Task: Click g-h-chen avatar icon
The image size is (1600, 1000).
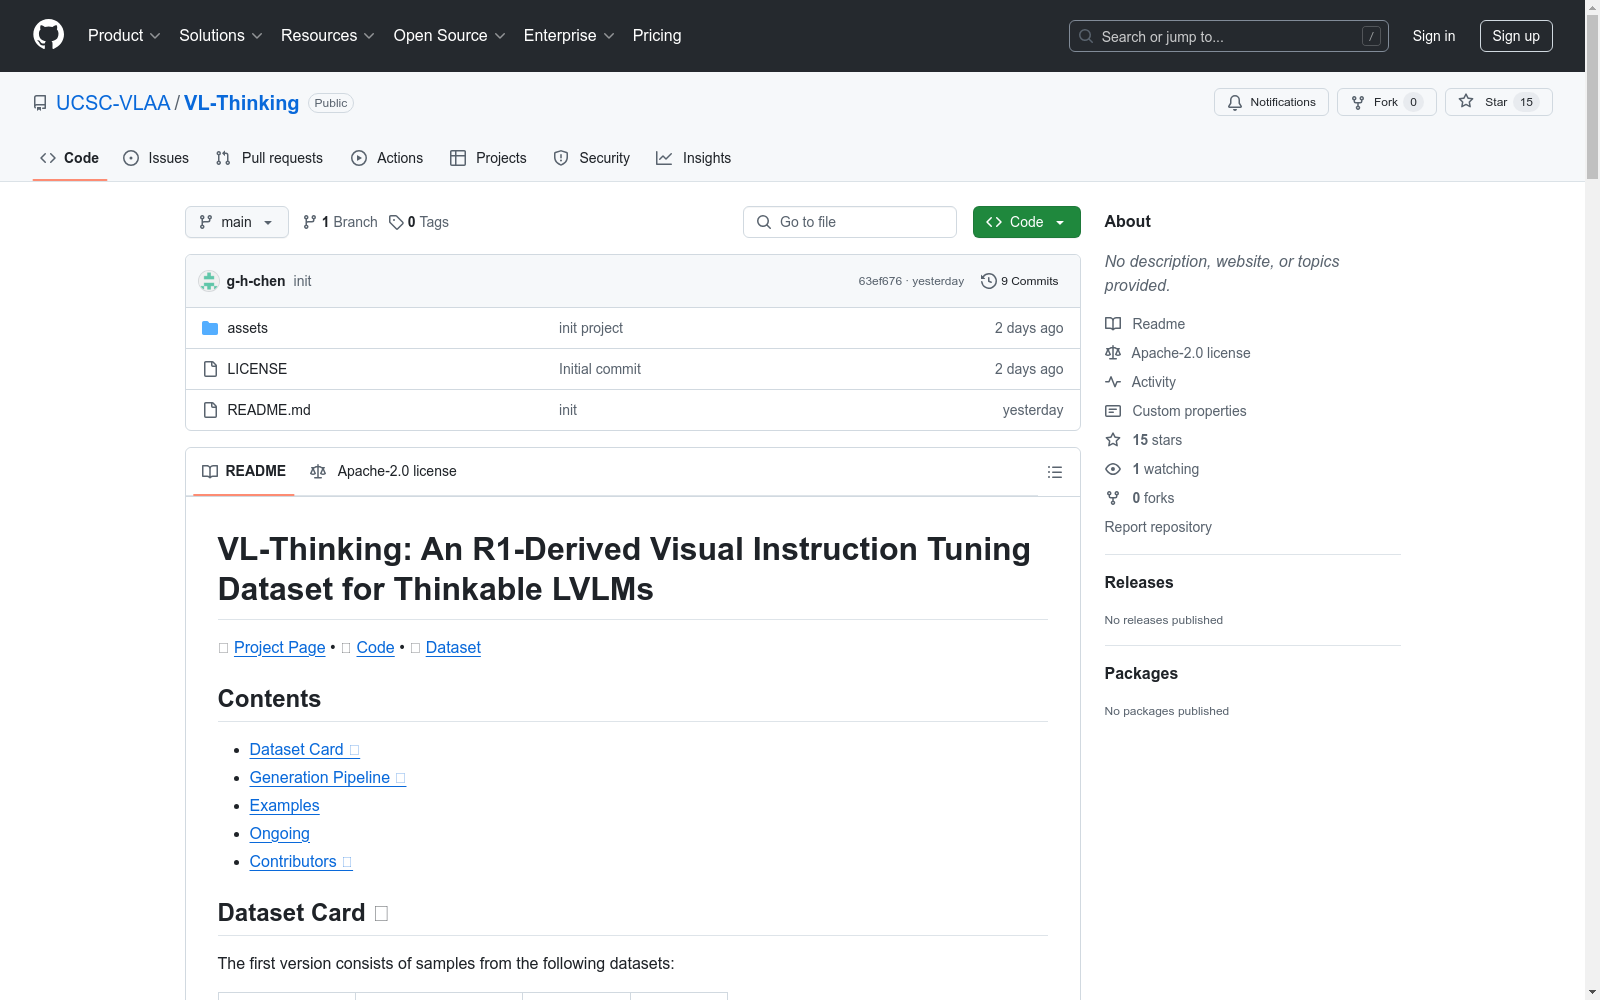Action: [209, 281]
